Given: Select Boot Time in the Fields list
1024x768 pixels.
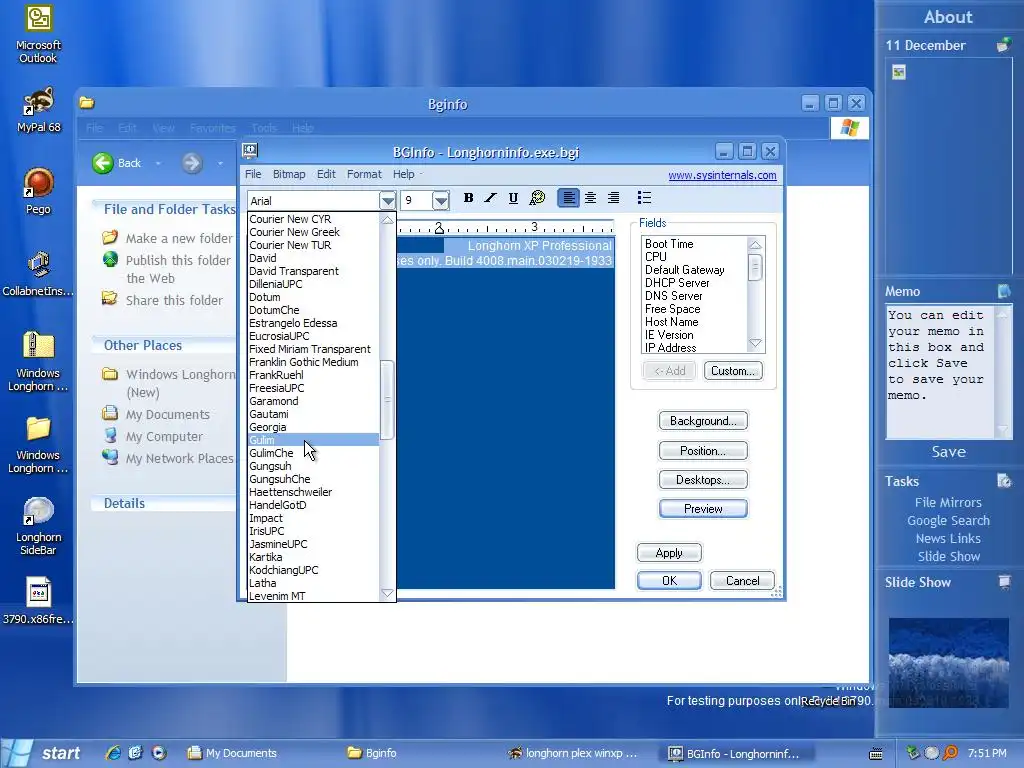Looking at the screenshot, I should click(694, 244).
